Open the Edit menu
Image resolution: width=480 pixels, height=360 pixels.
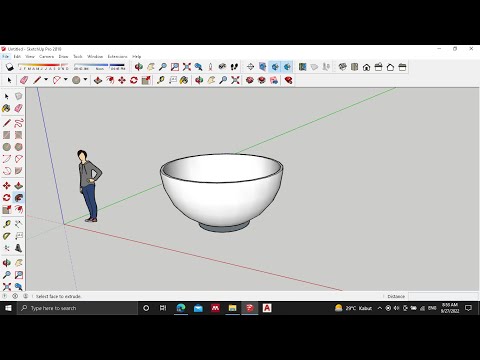(17, 57)
